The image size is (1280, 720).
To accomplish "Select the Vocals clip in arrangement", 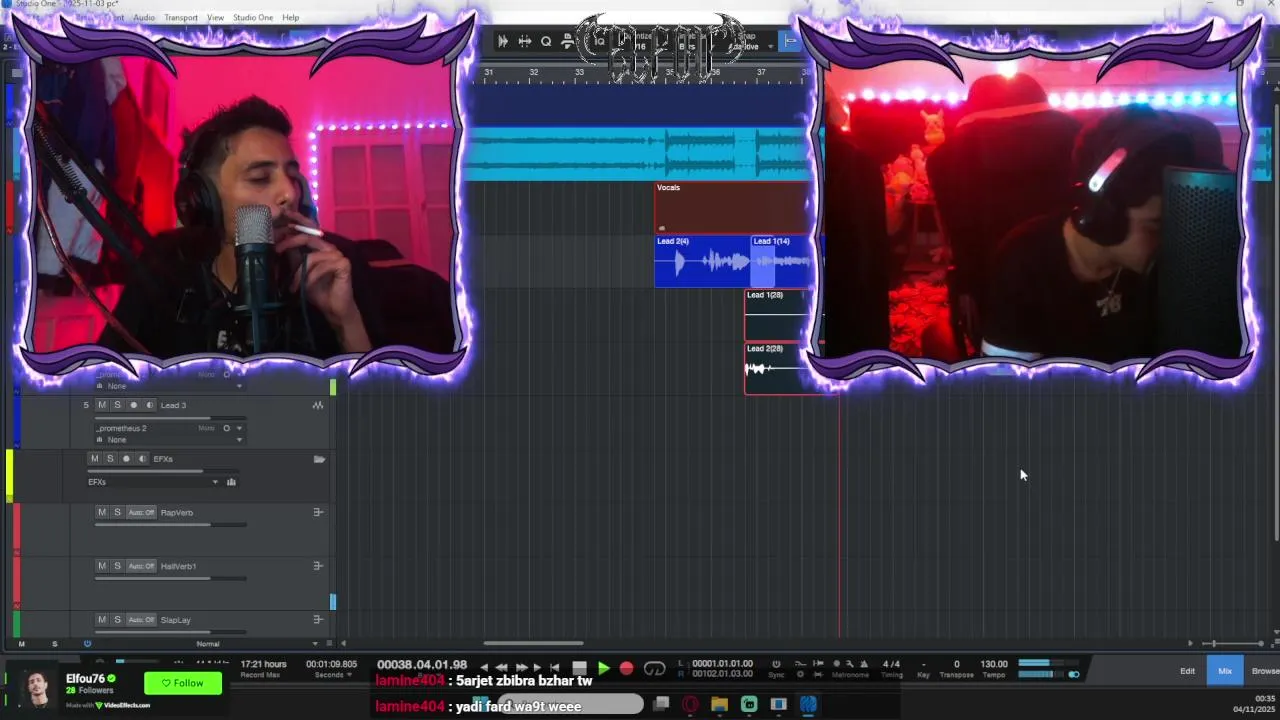I will 732,208.
